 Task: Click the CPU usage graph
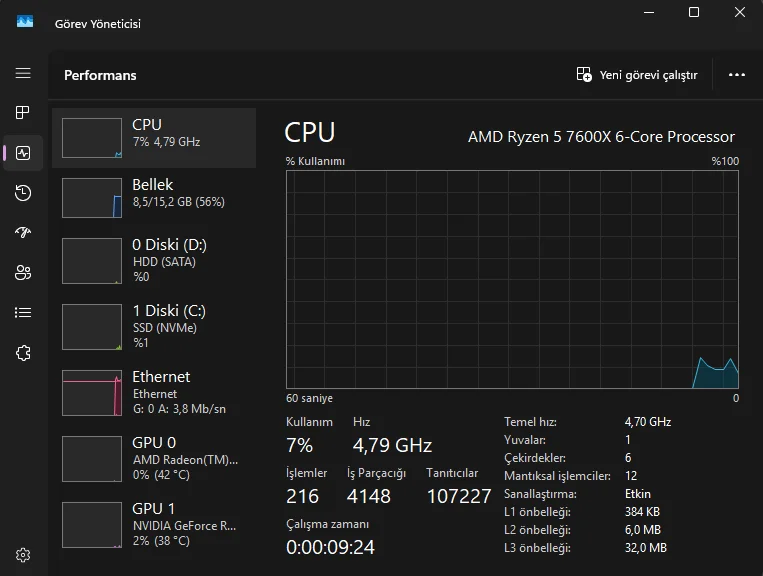[512, 279]
